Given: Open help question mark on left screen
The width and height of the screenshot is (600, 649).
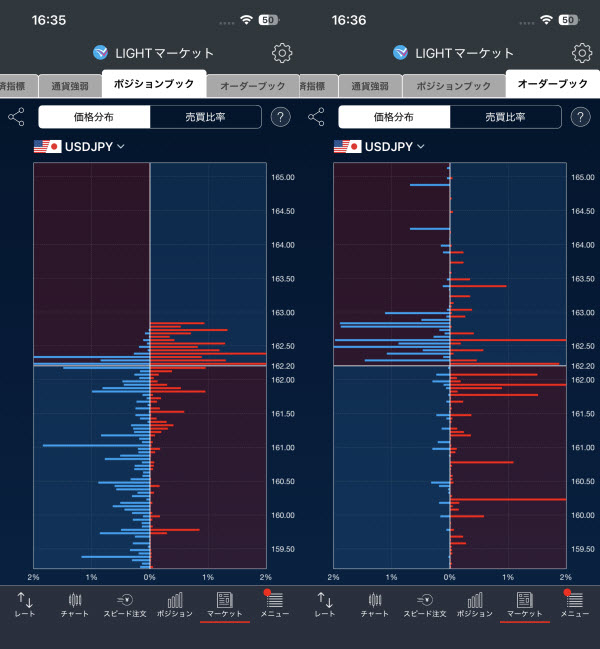Looking at the screenshot, I should (281, 117).
